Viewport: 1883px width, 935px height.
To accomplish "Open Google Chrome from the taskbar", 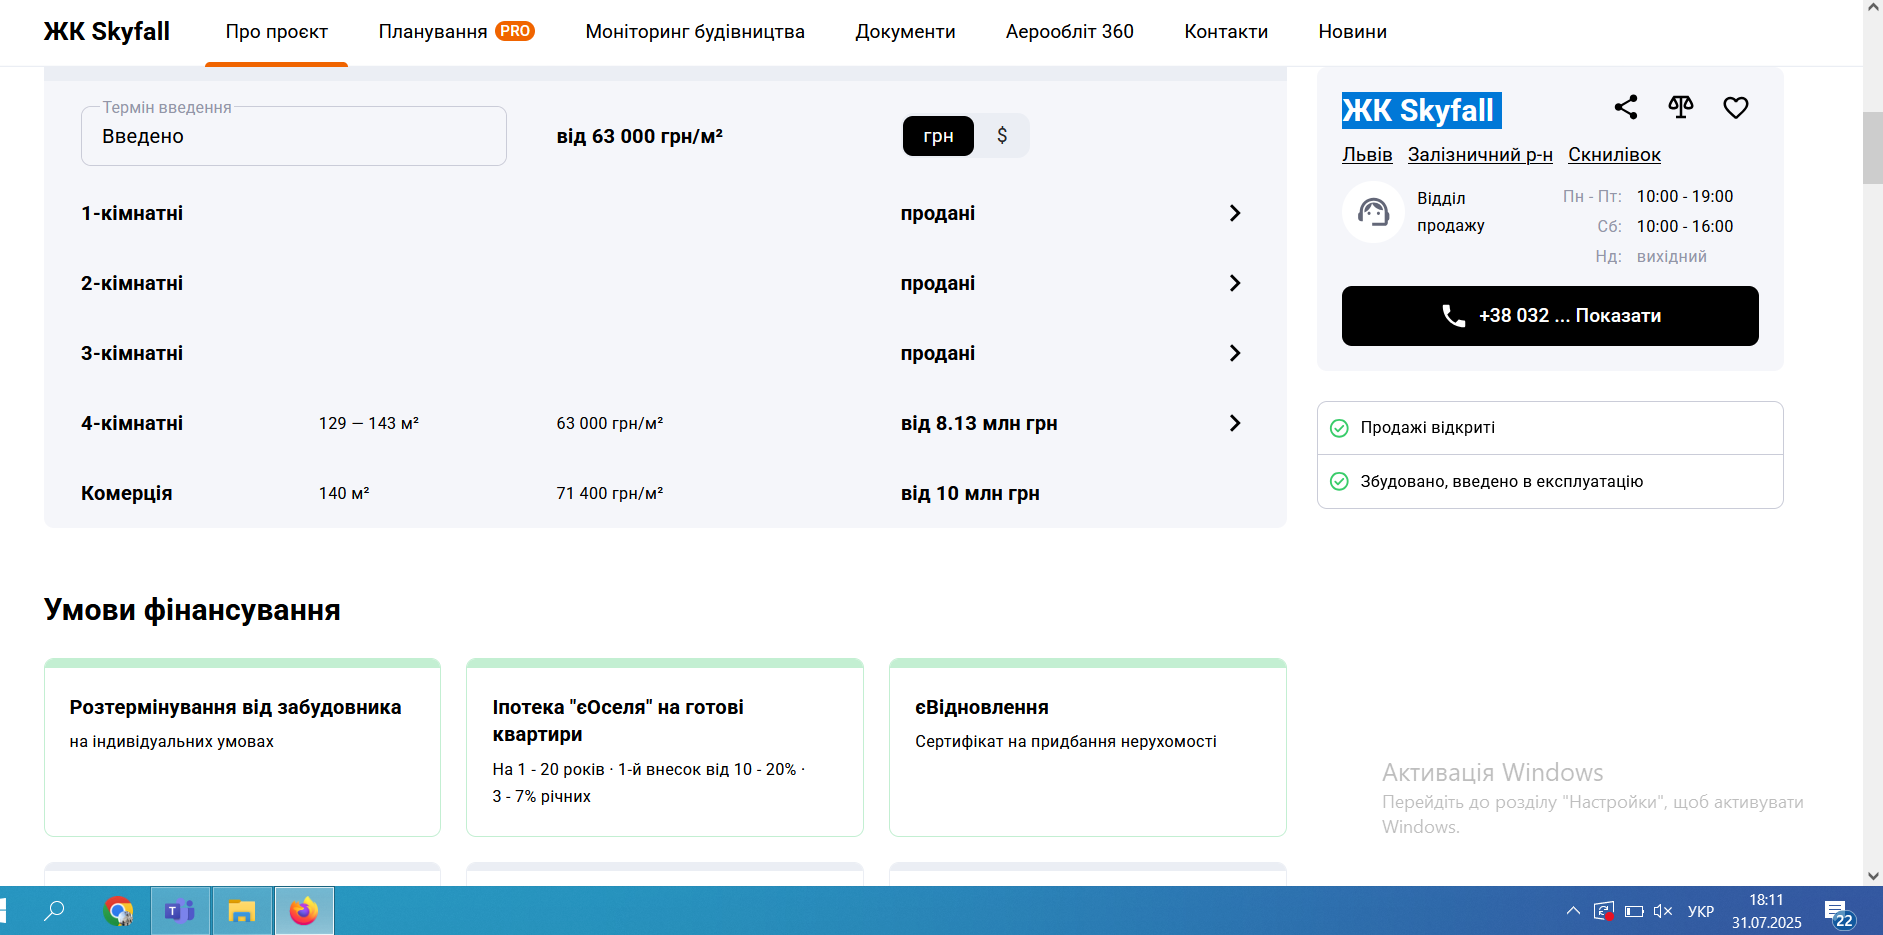I will (119, 911).
